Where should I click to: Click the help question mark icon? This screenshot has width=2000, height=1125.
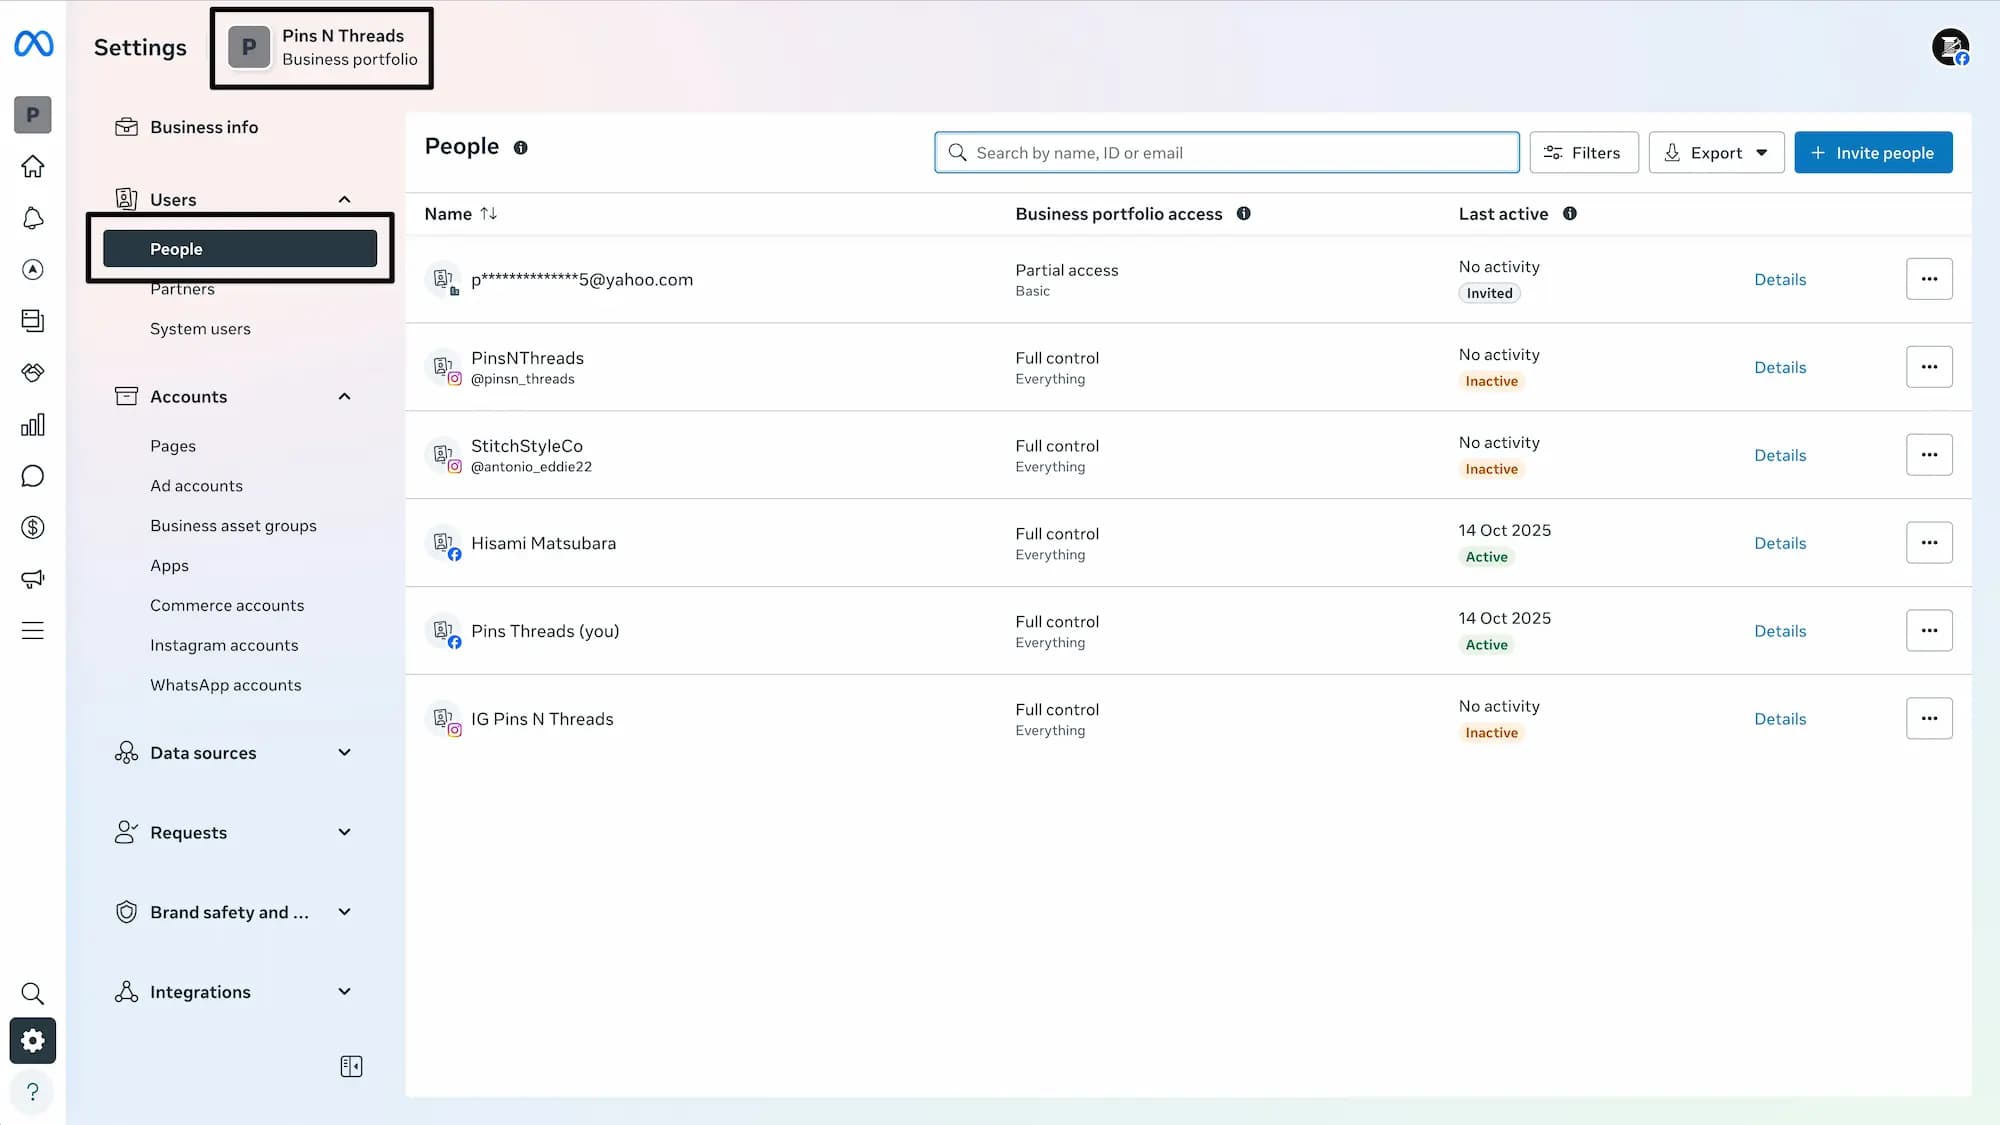(33, 1092)
